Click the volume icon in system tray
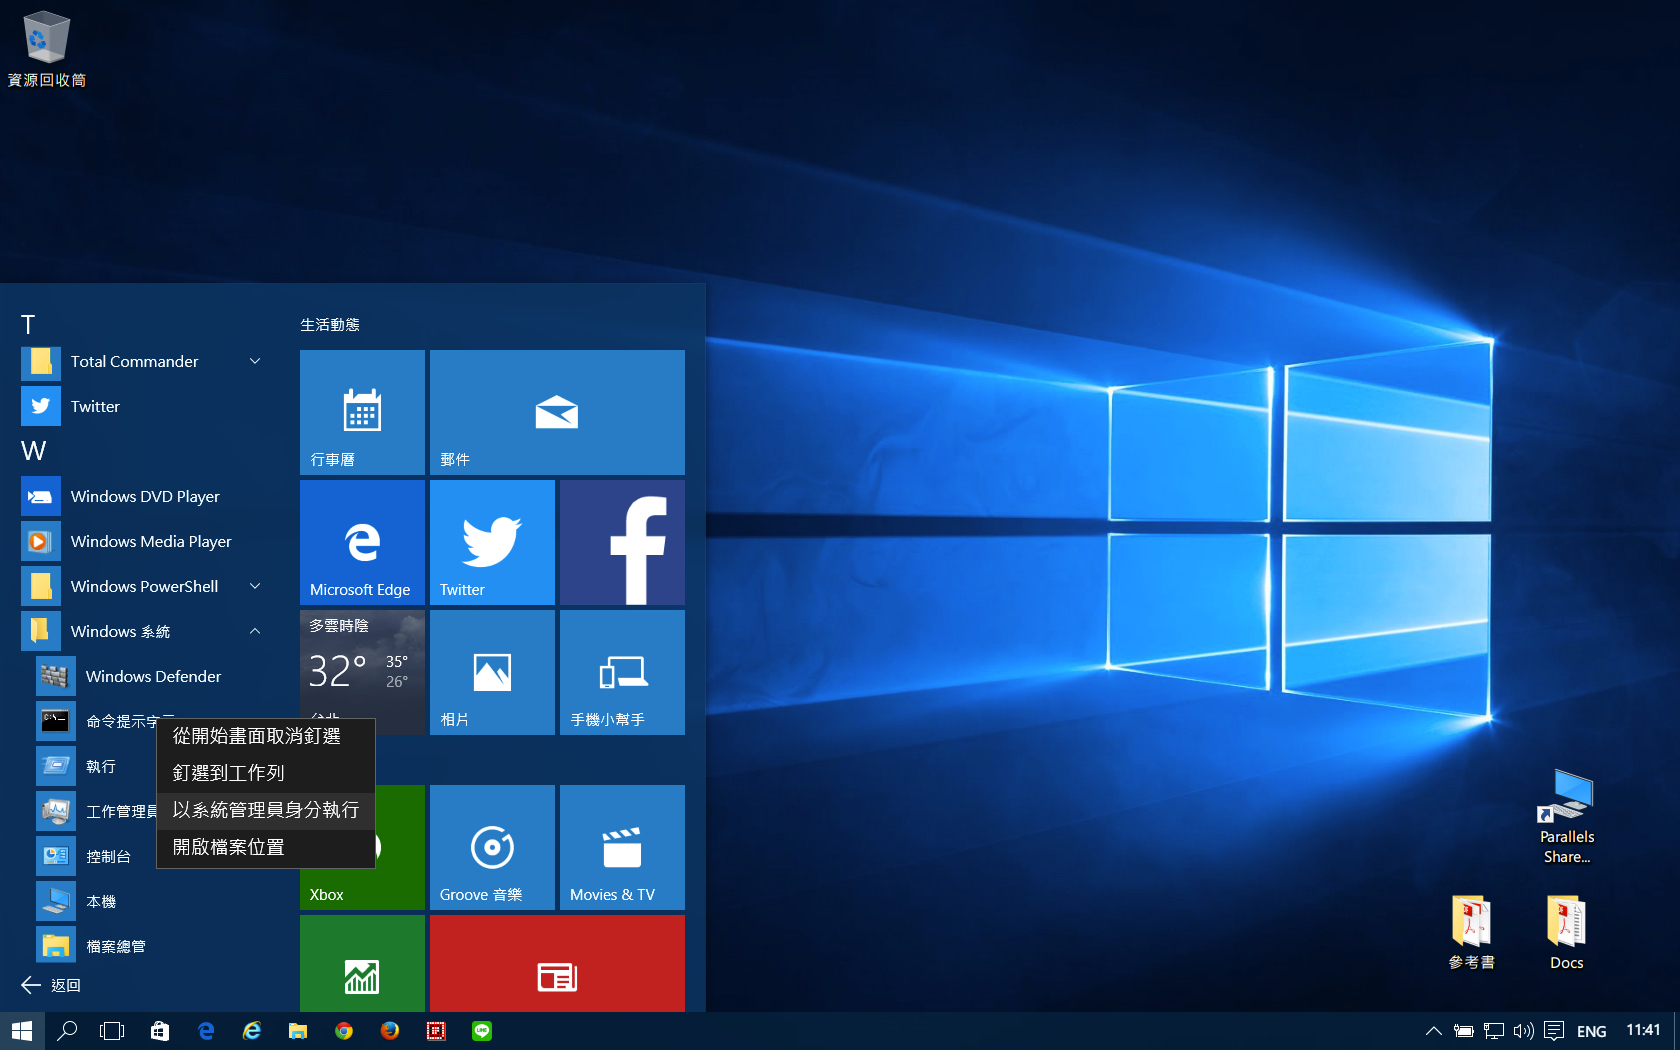 point(1523,1031)
